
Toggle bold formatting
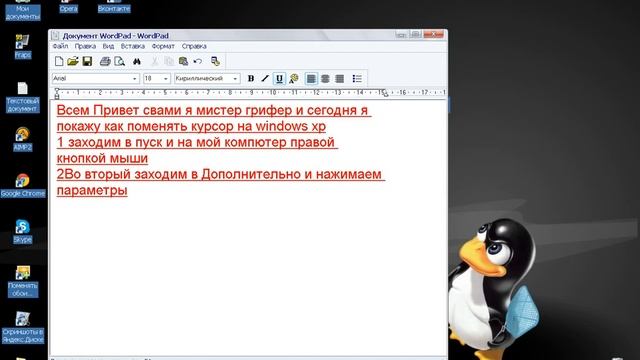point(251,78)
